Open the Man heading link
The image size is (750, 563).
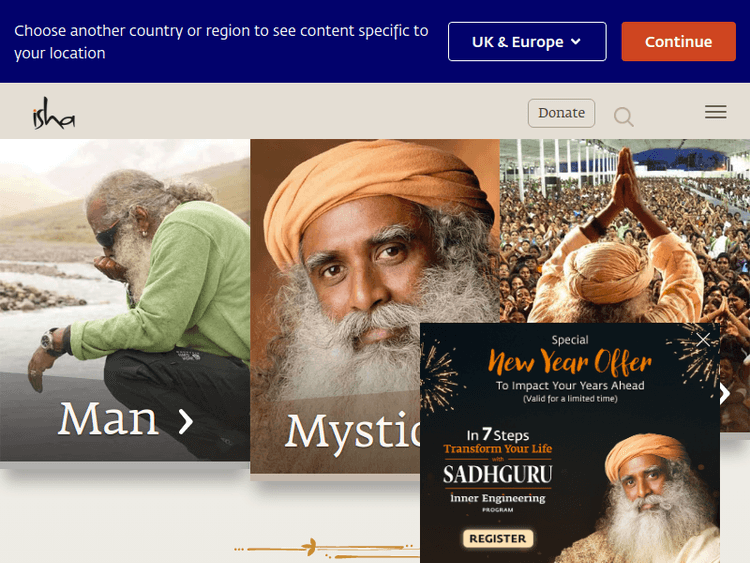(x=108, y=419)
